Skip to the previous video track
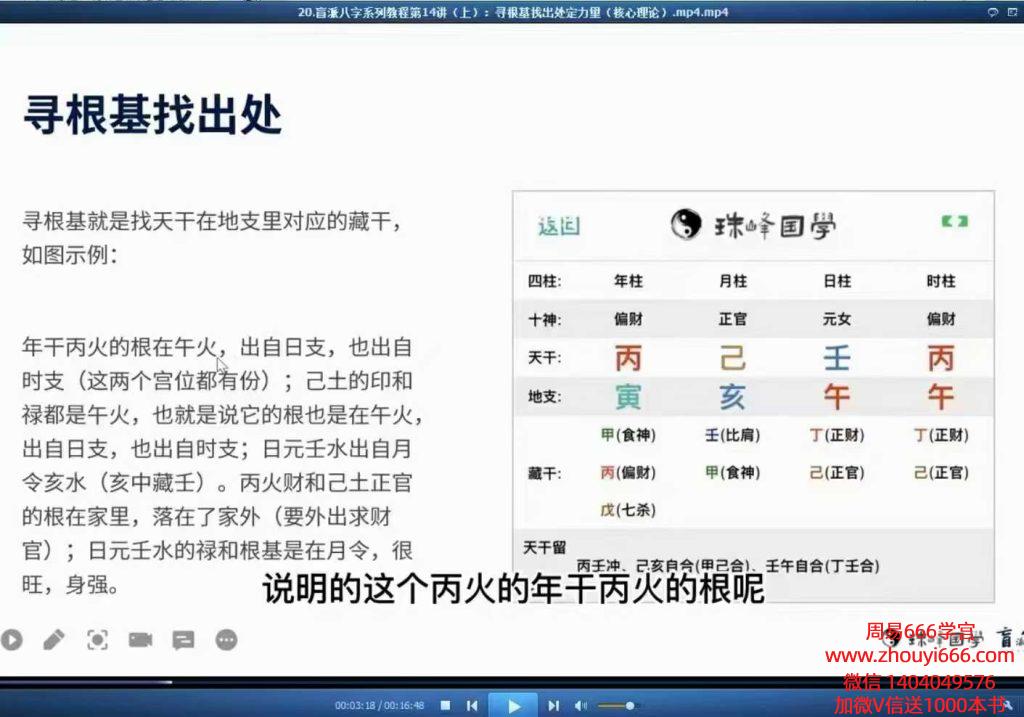The image size is (1024, 717). 472,705
